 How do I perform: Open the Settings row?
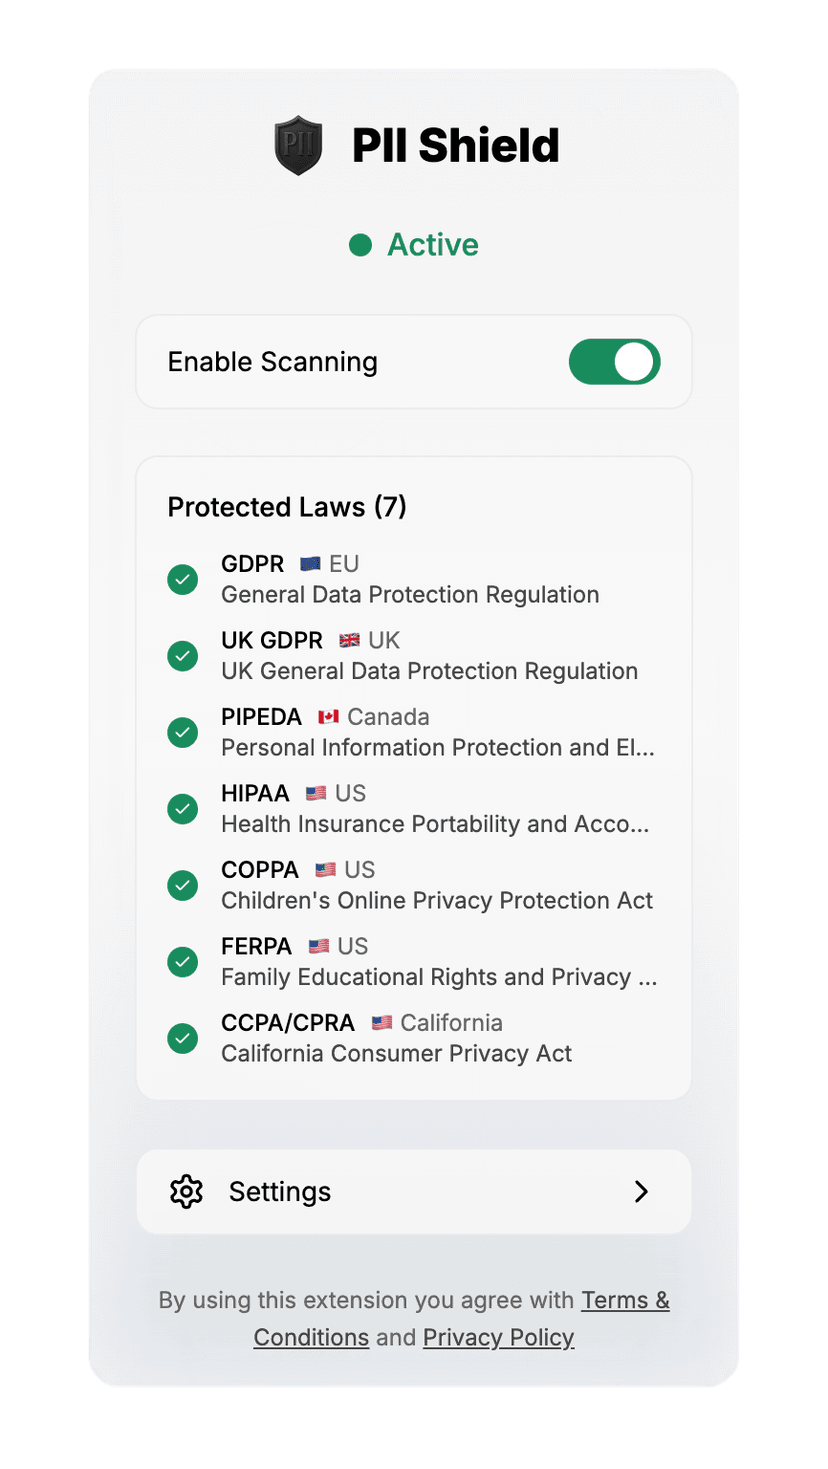(414, 1191)
